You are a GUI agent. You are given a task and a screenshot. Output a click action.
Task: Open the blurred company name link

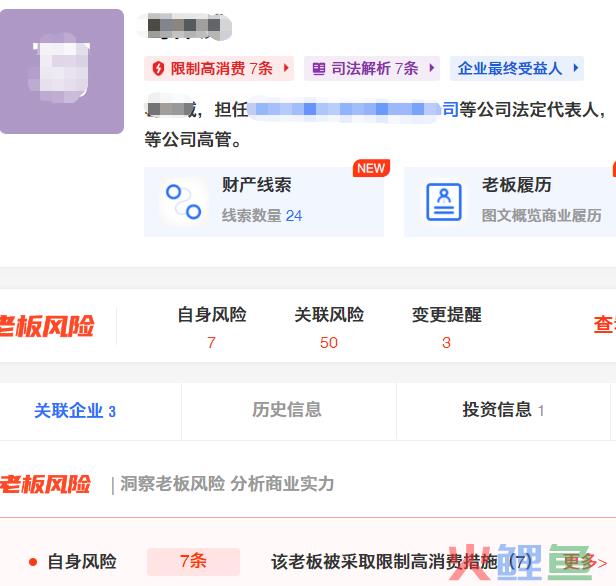click(x=353, y=109)
